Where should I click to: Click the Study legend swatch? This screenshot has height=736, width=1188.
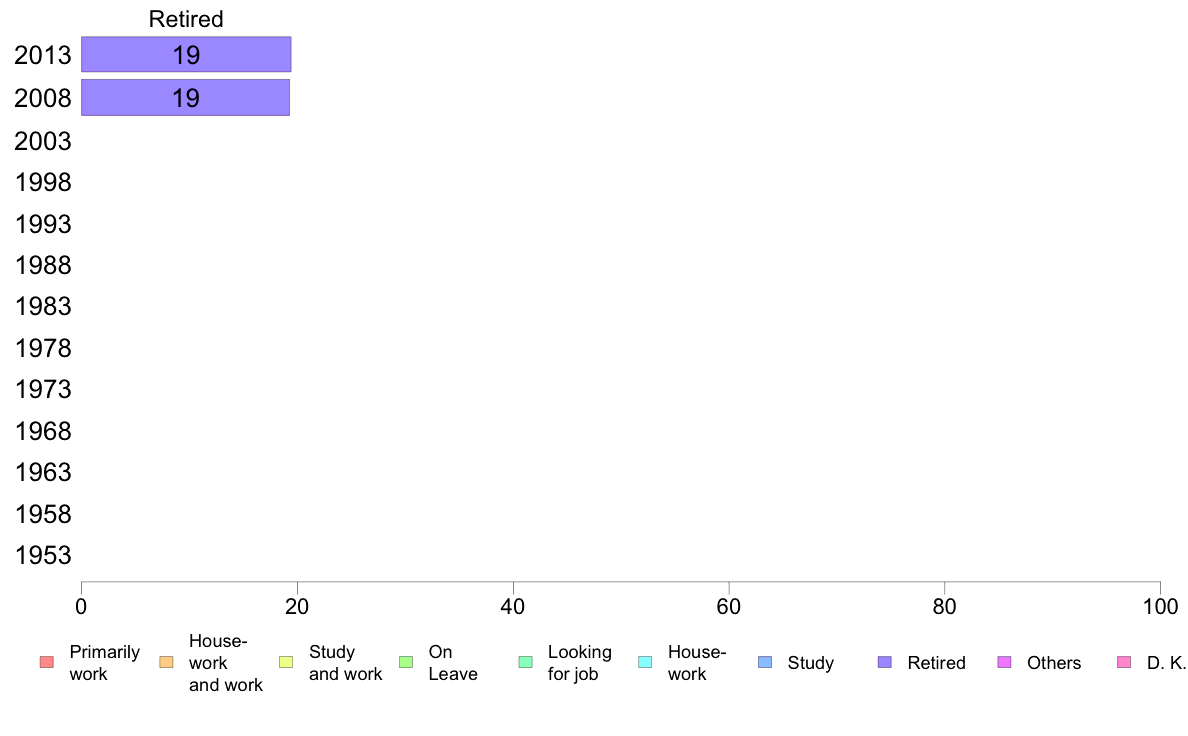pos(764,662)
